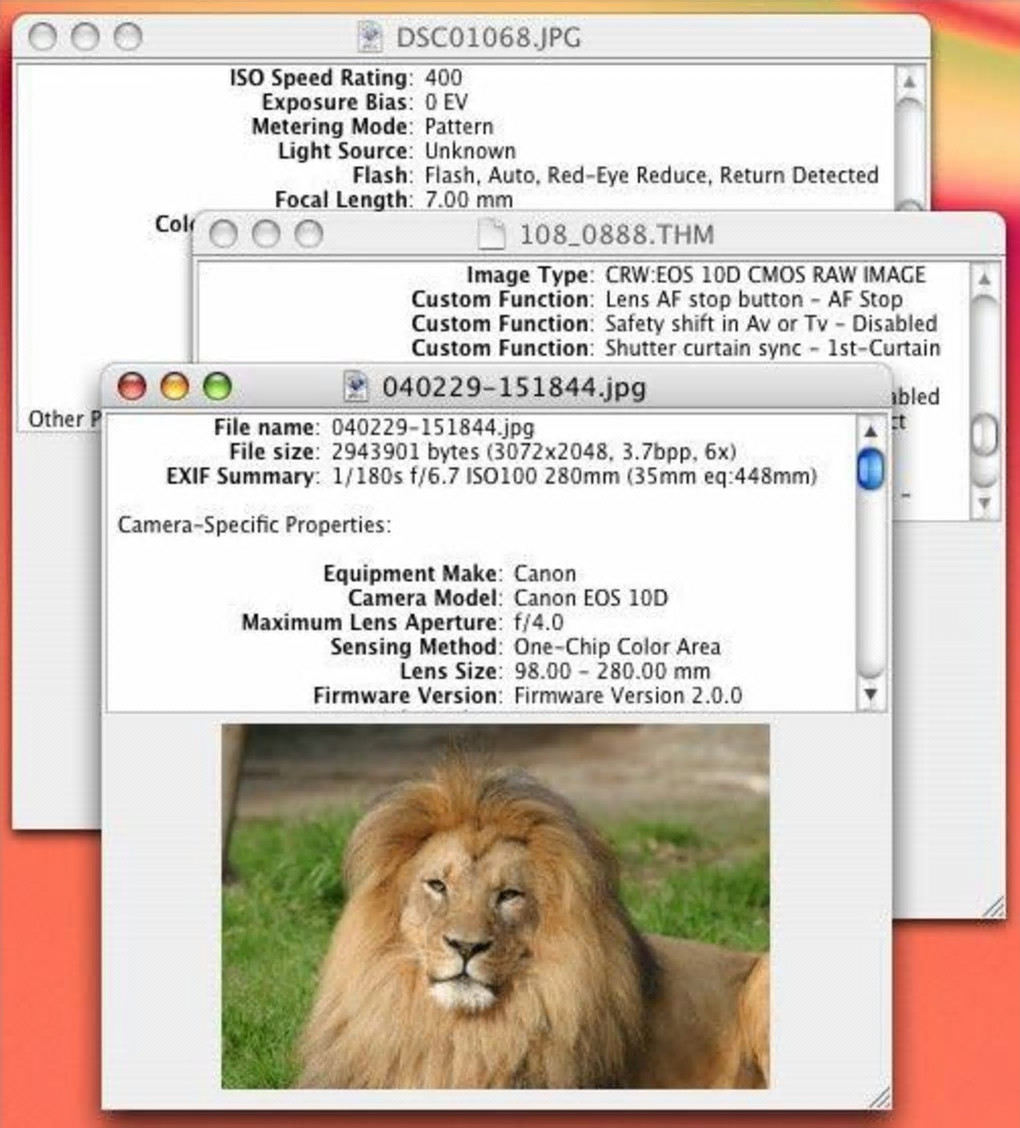
Task: Click scroll-up arrow in 040229-151844.jpg info pane
Action: click(870, 431)
